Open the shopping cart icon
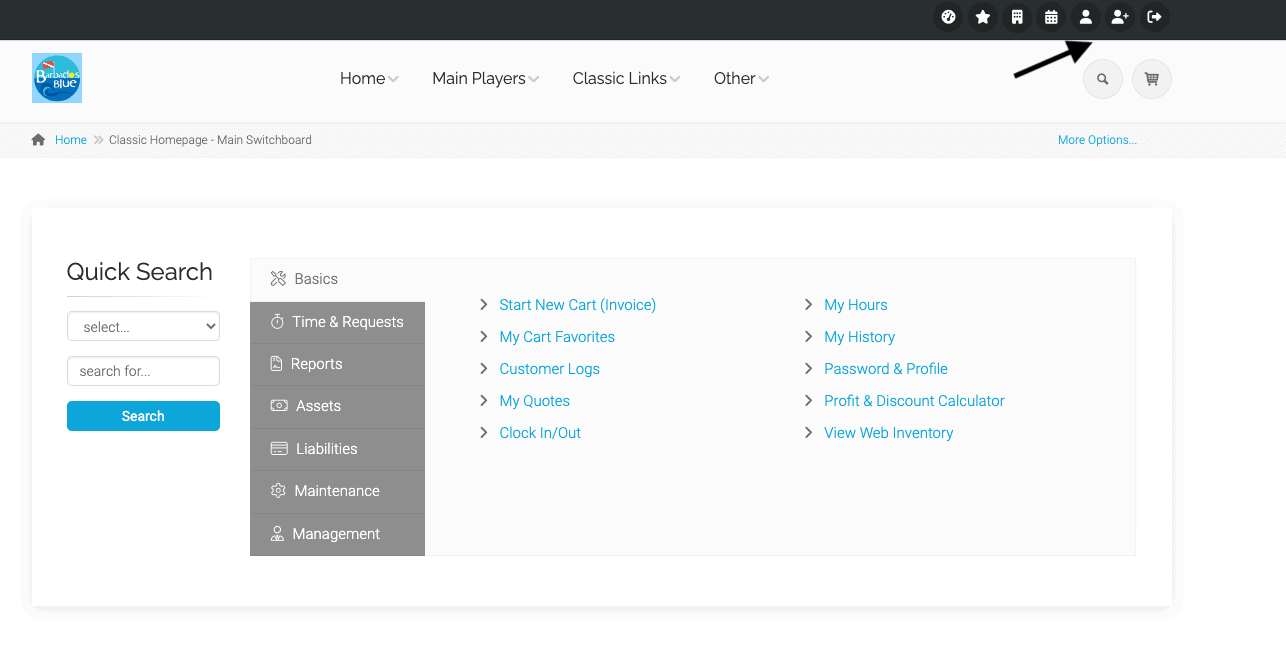This screenshot has width=1286, height=654. [1151, 79]
